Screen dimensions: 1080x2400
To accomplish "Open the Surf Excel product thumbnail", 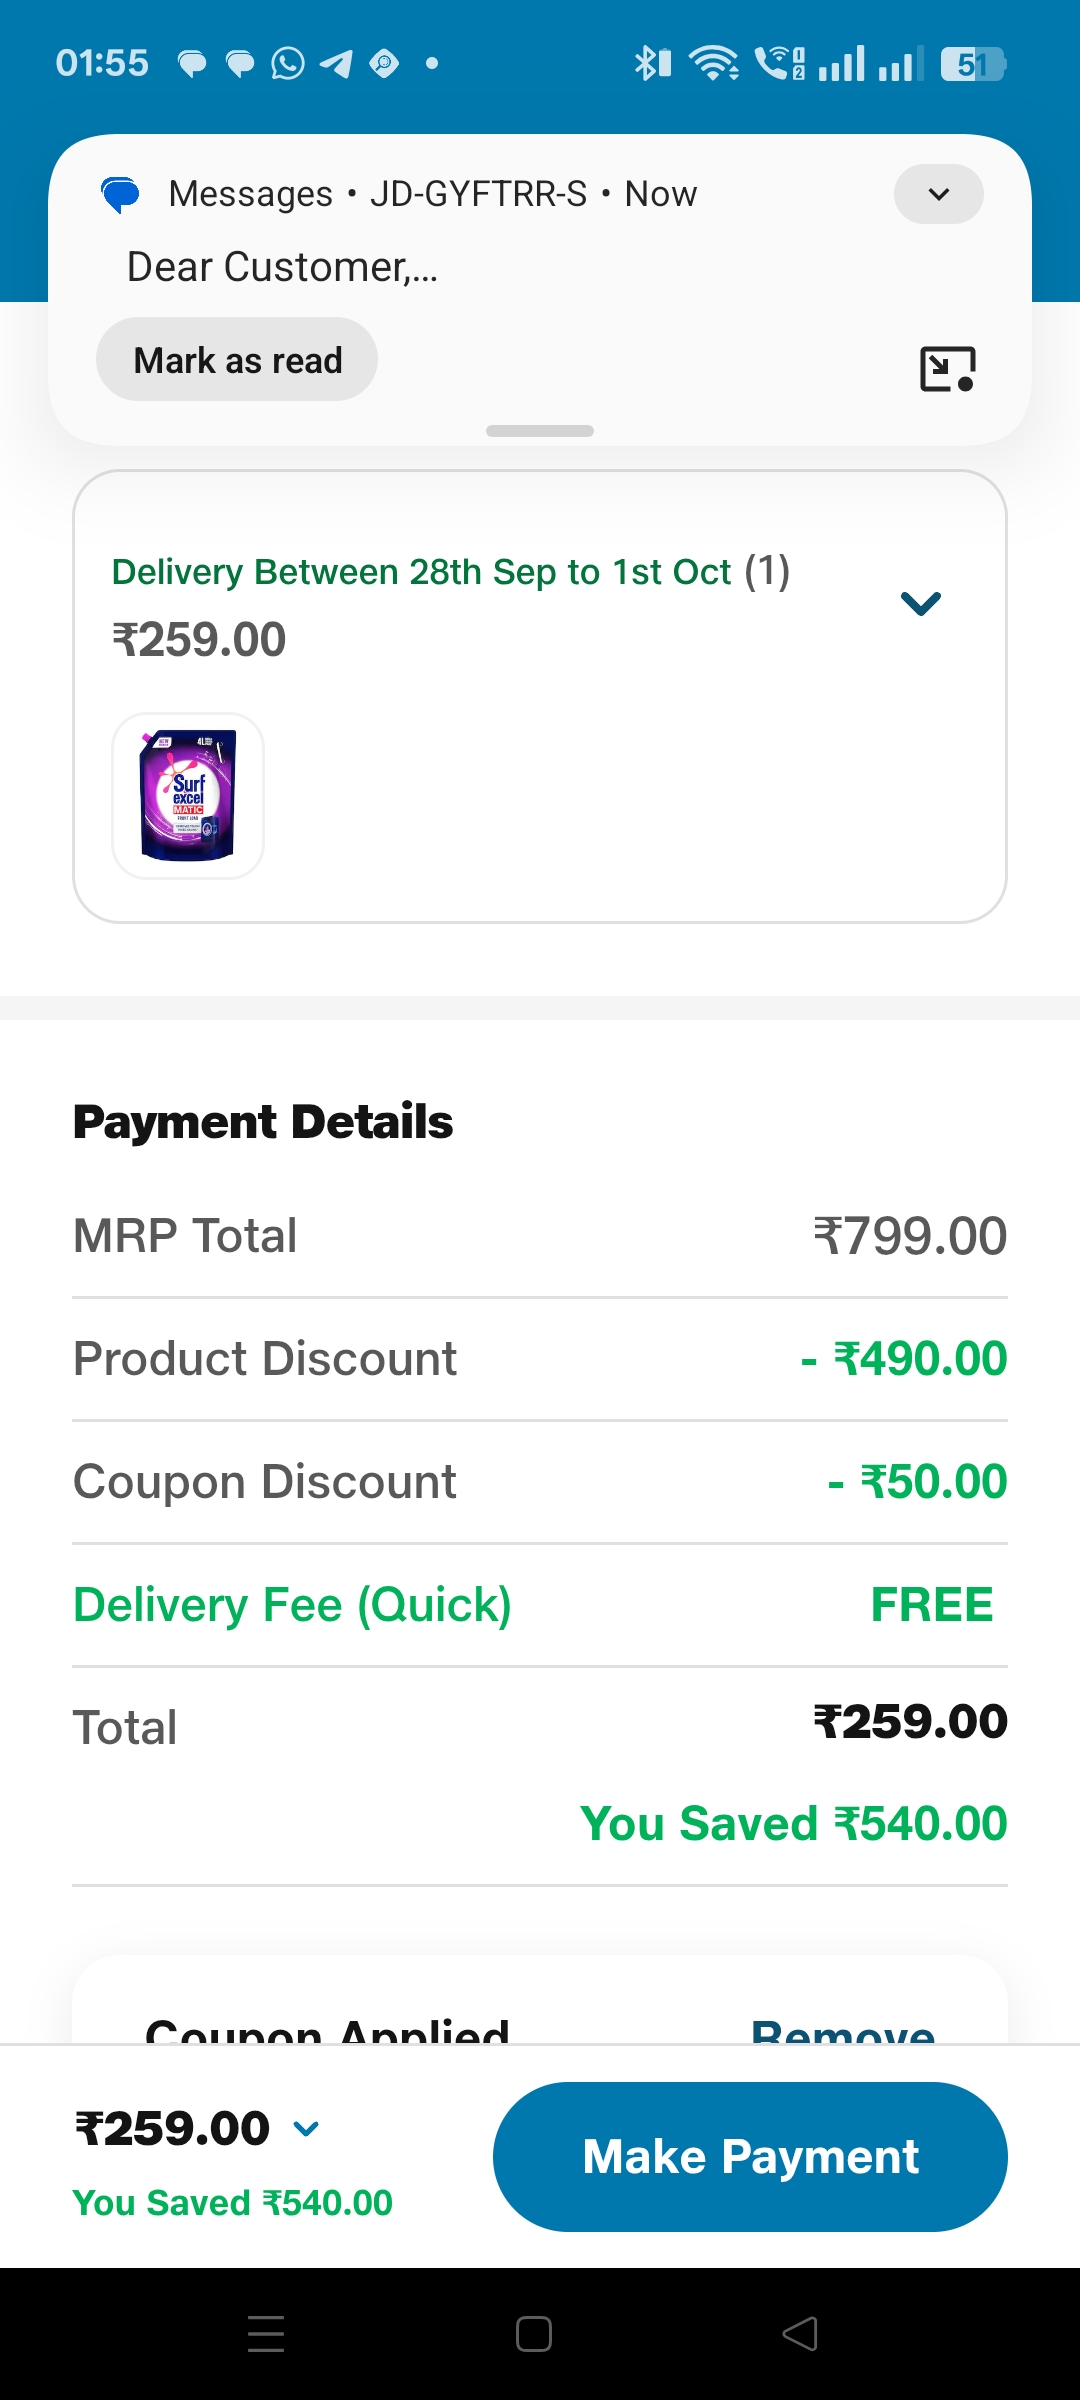I will coord(188,796).
